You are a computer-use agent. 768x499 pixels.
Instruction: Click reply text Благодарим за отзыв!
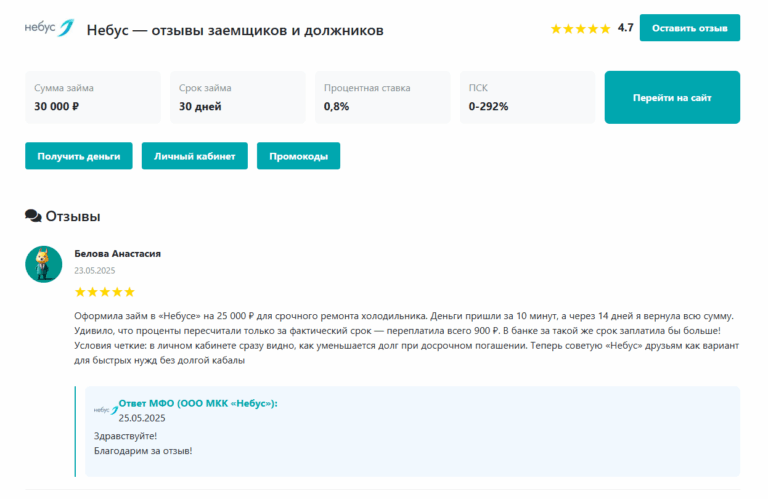click(143, 451)
